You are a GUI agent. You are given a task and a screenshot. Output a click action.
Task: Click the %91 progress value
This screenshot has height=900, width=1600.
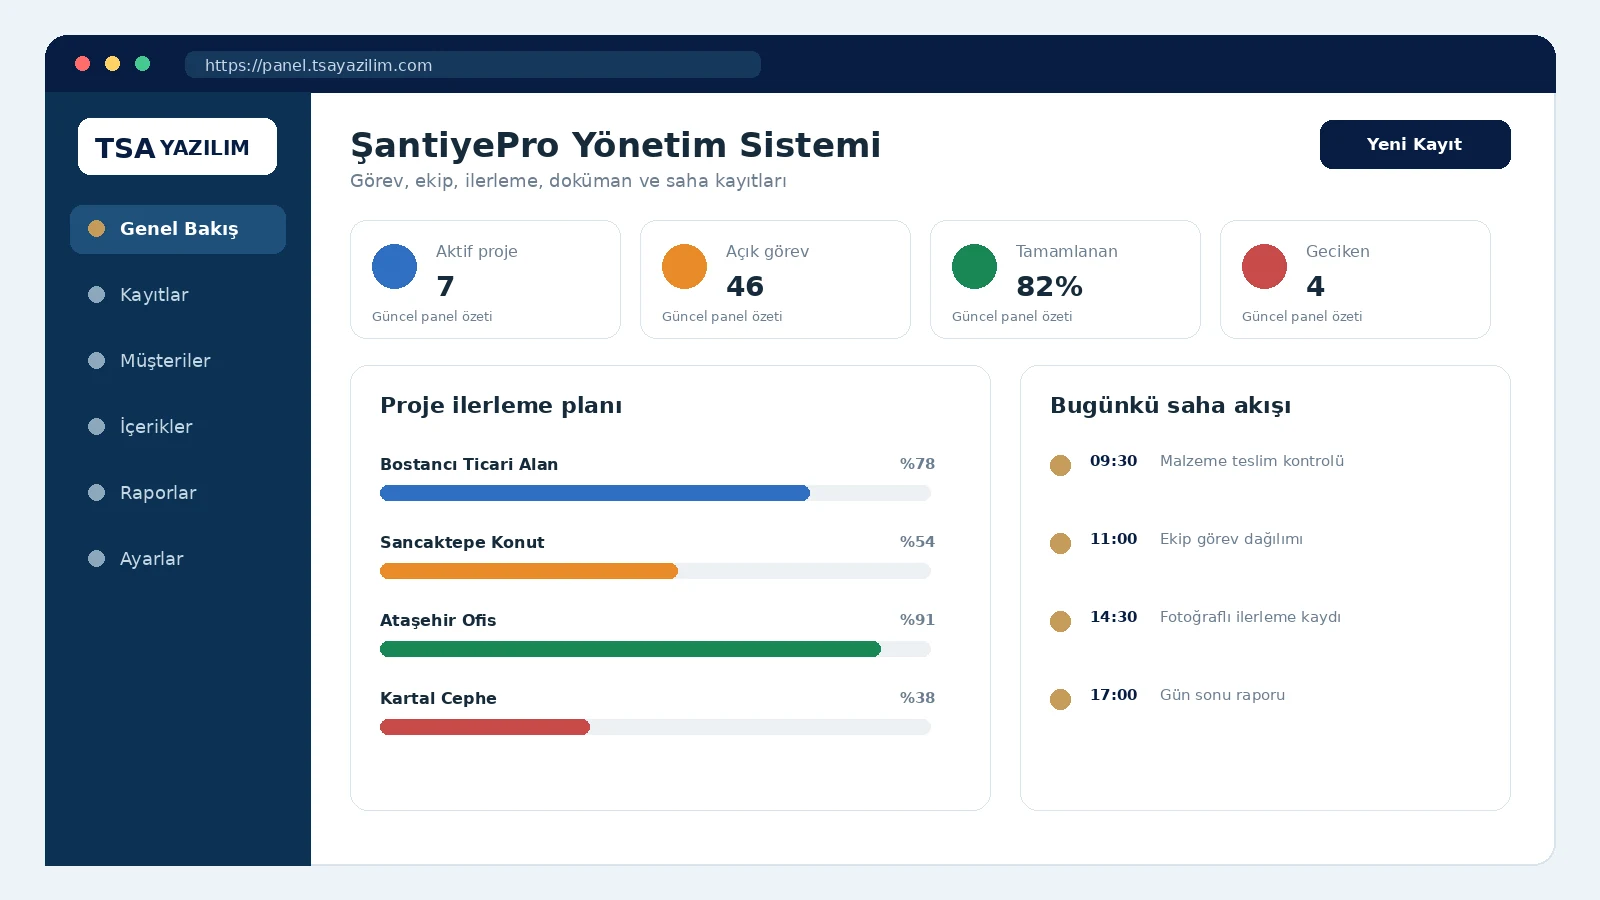click(917, 620)
